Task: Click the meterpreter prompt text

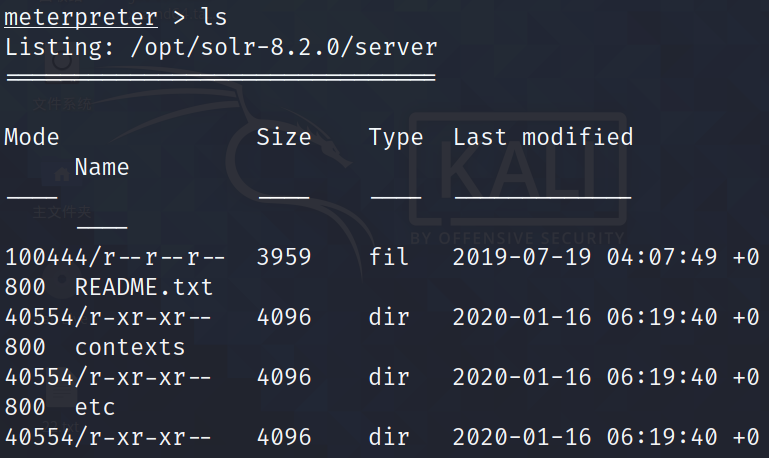Action: (81, 18)
